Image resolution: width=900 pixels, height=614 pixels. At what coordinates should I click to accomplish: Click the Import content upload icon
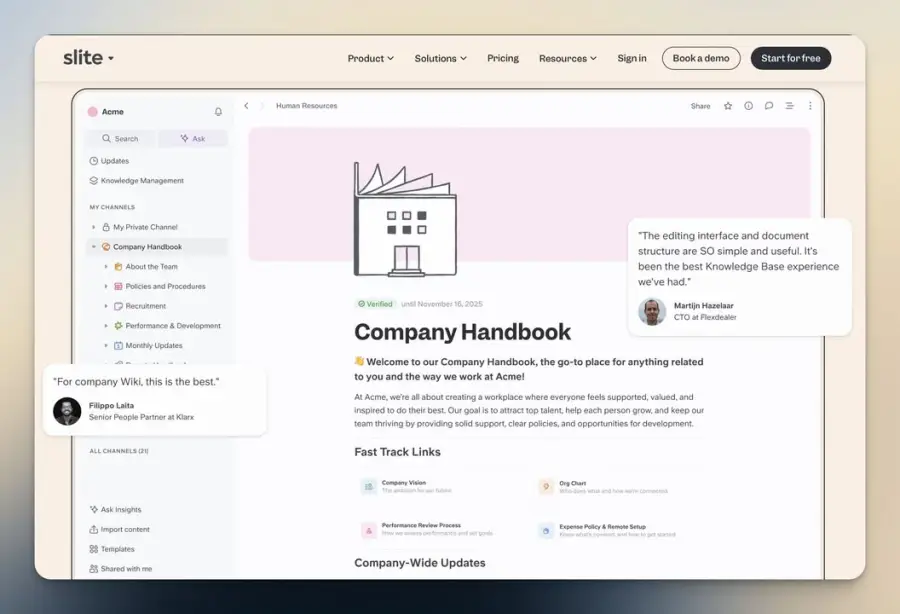click(x=94, y=529)
